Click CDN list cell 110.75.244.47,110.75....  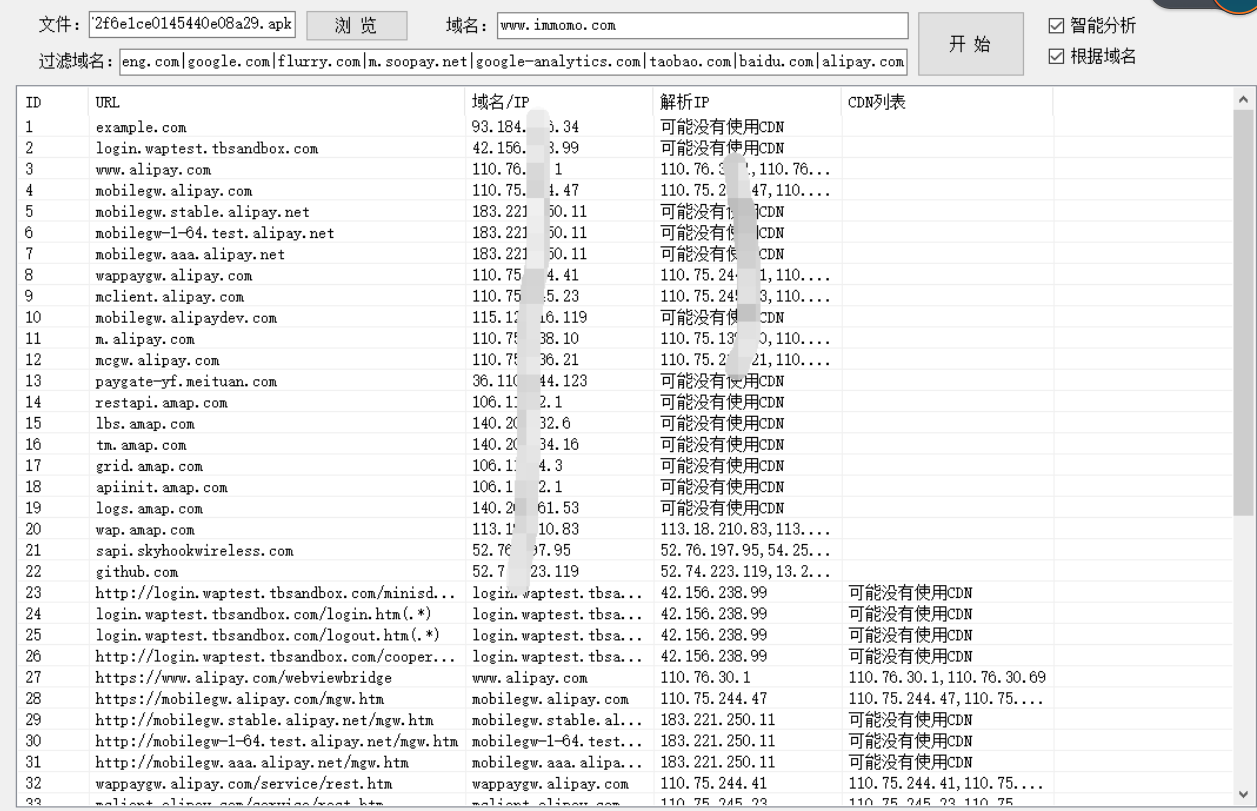[x=945, y=699]
